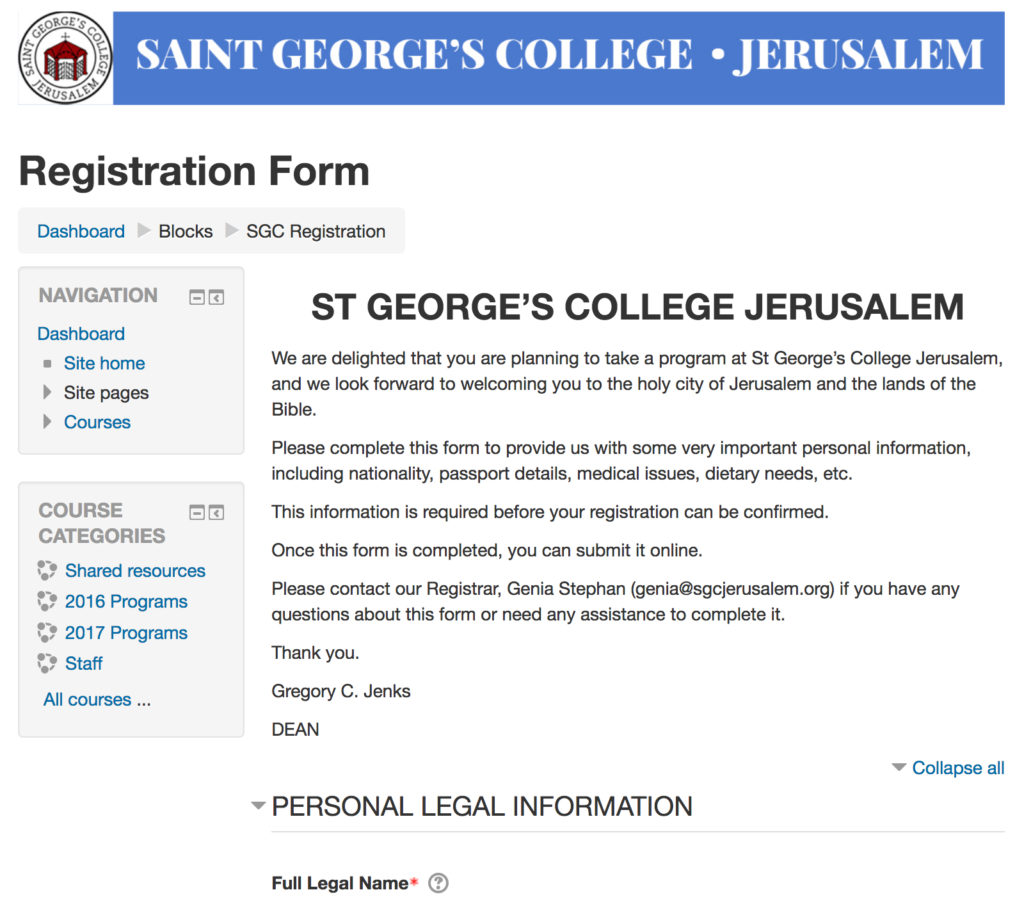1024x899 pixels.
Task: Expand the Courses tree arrow
Action: [x=47, y=421]
